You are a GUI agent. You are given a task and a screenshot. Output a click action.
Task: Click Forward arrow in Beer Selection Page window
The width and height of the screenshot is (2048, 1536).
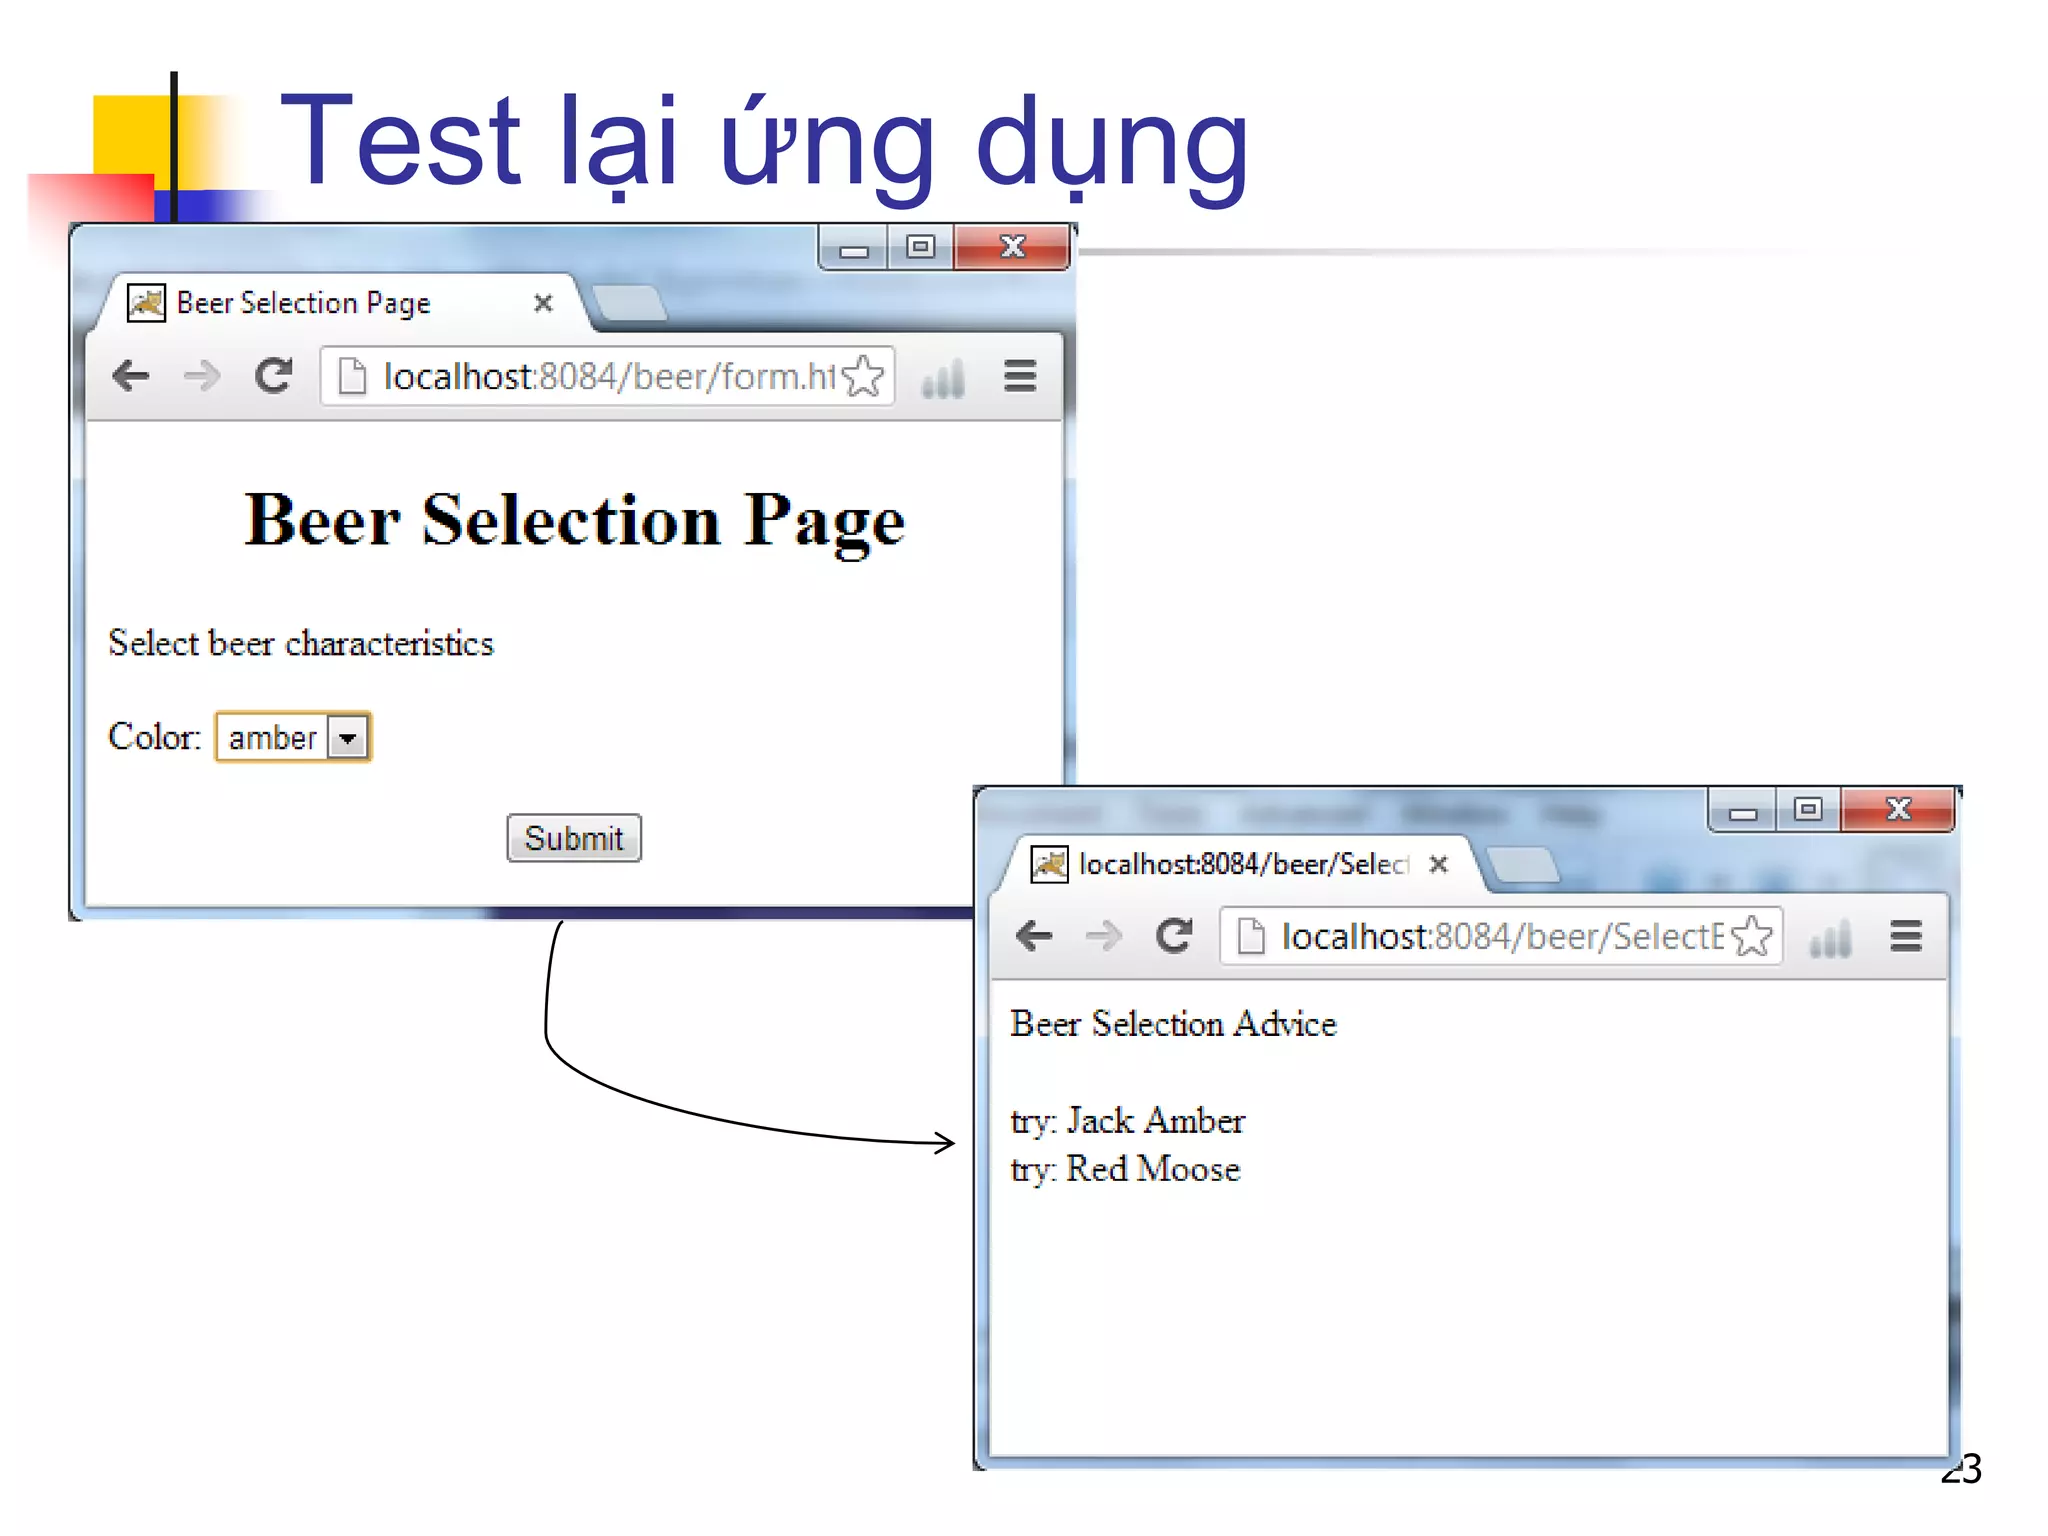pyautogui.click(x=202, y=377)
